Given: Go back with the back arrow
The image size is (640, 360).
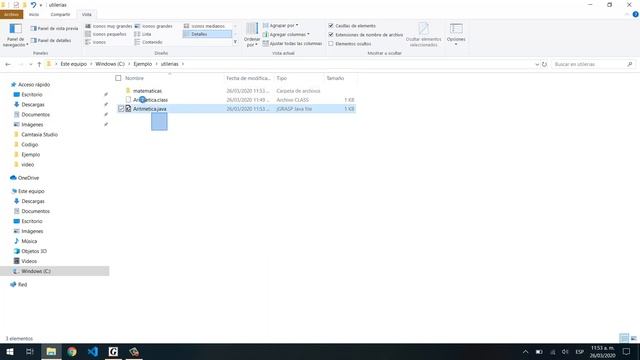Looking at the screenshot, I should (x=8, y=64).
